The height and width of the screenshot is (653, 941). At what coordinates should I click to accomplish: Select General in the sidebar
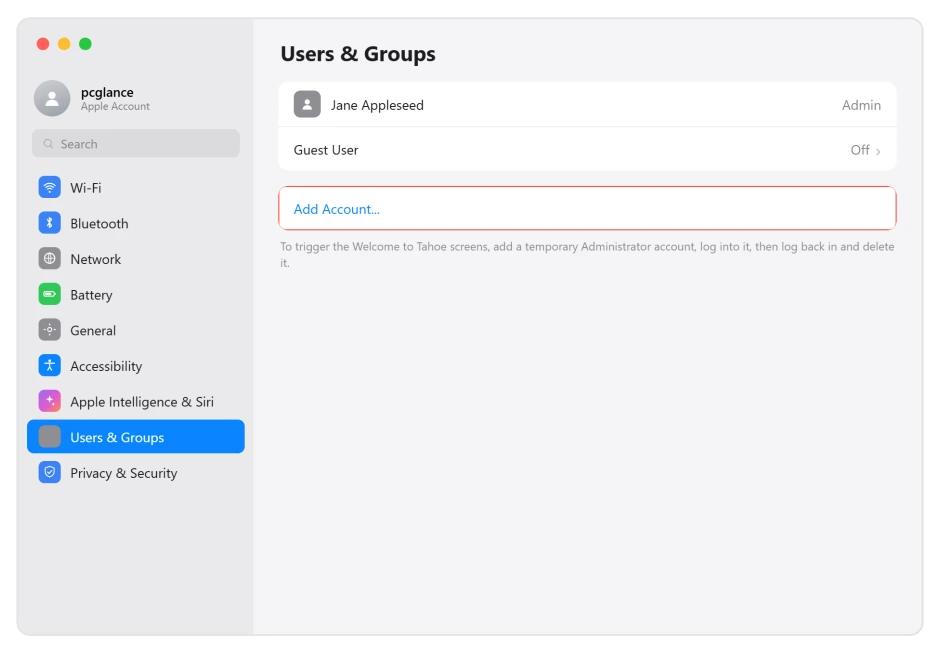click(x=136, y=330)
